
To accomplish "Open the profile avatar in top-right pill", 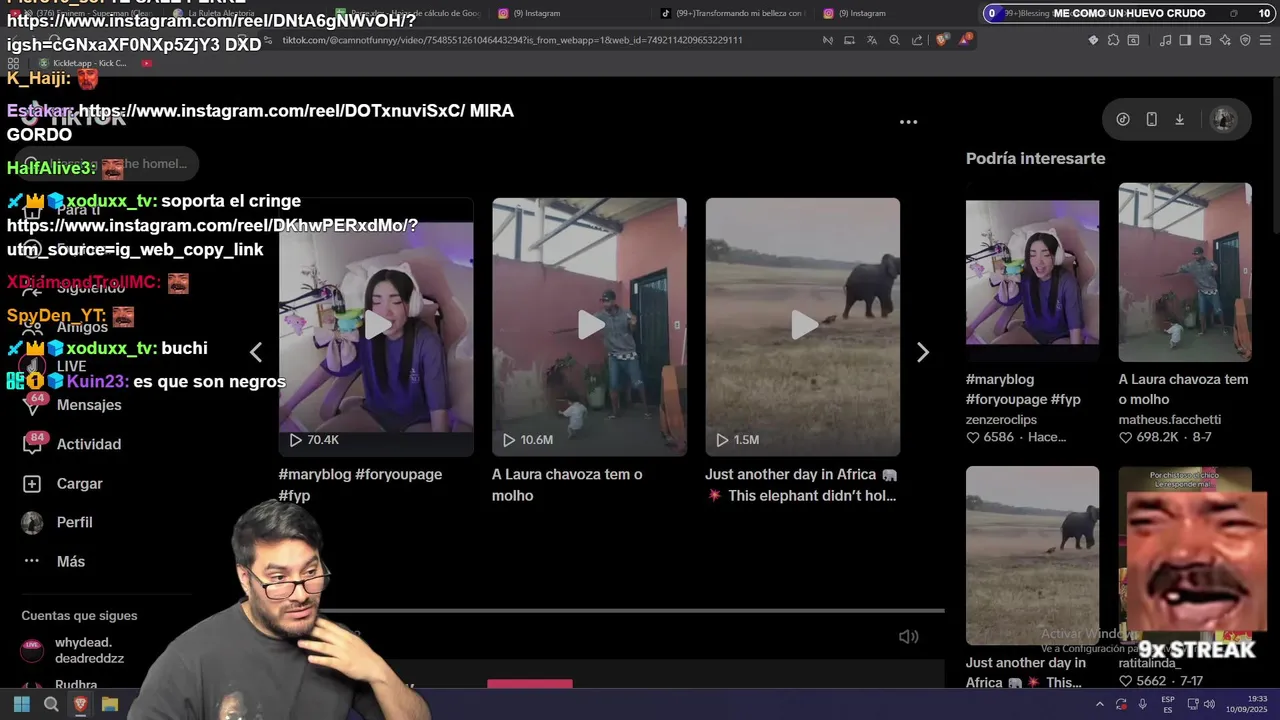I will coord(1223,119).
